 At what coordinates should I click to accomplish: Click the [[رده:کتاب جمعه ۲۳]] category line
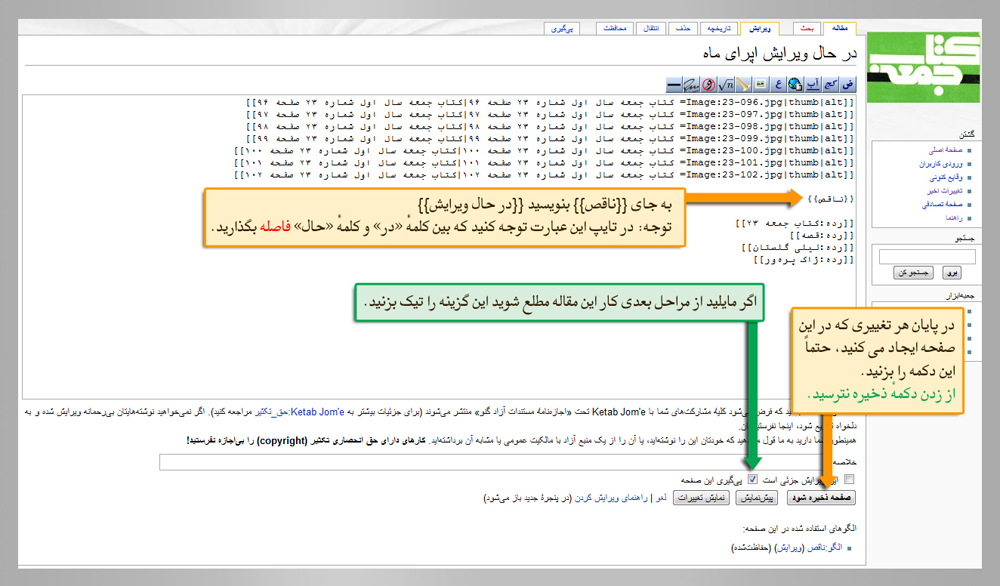[795, 223]
